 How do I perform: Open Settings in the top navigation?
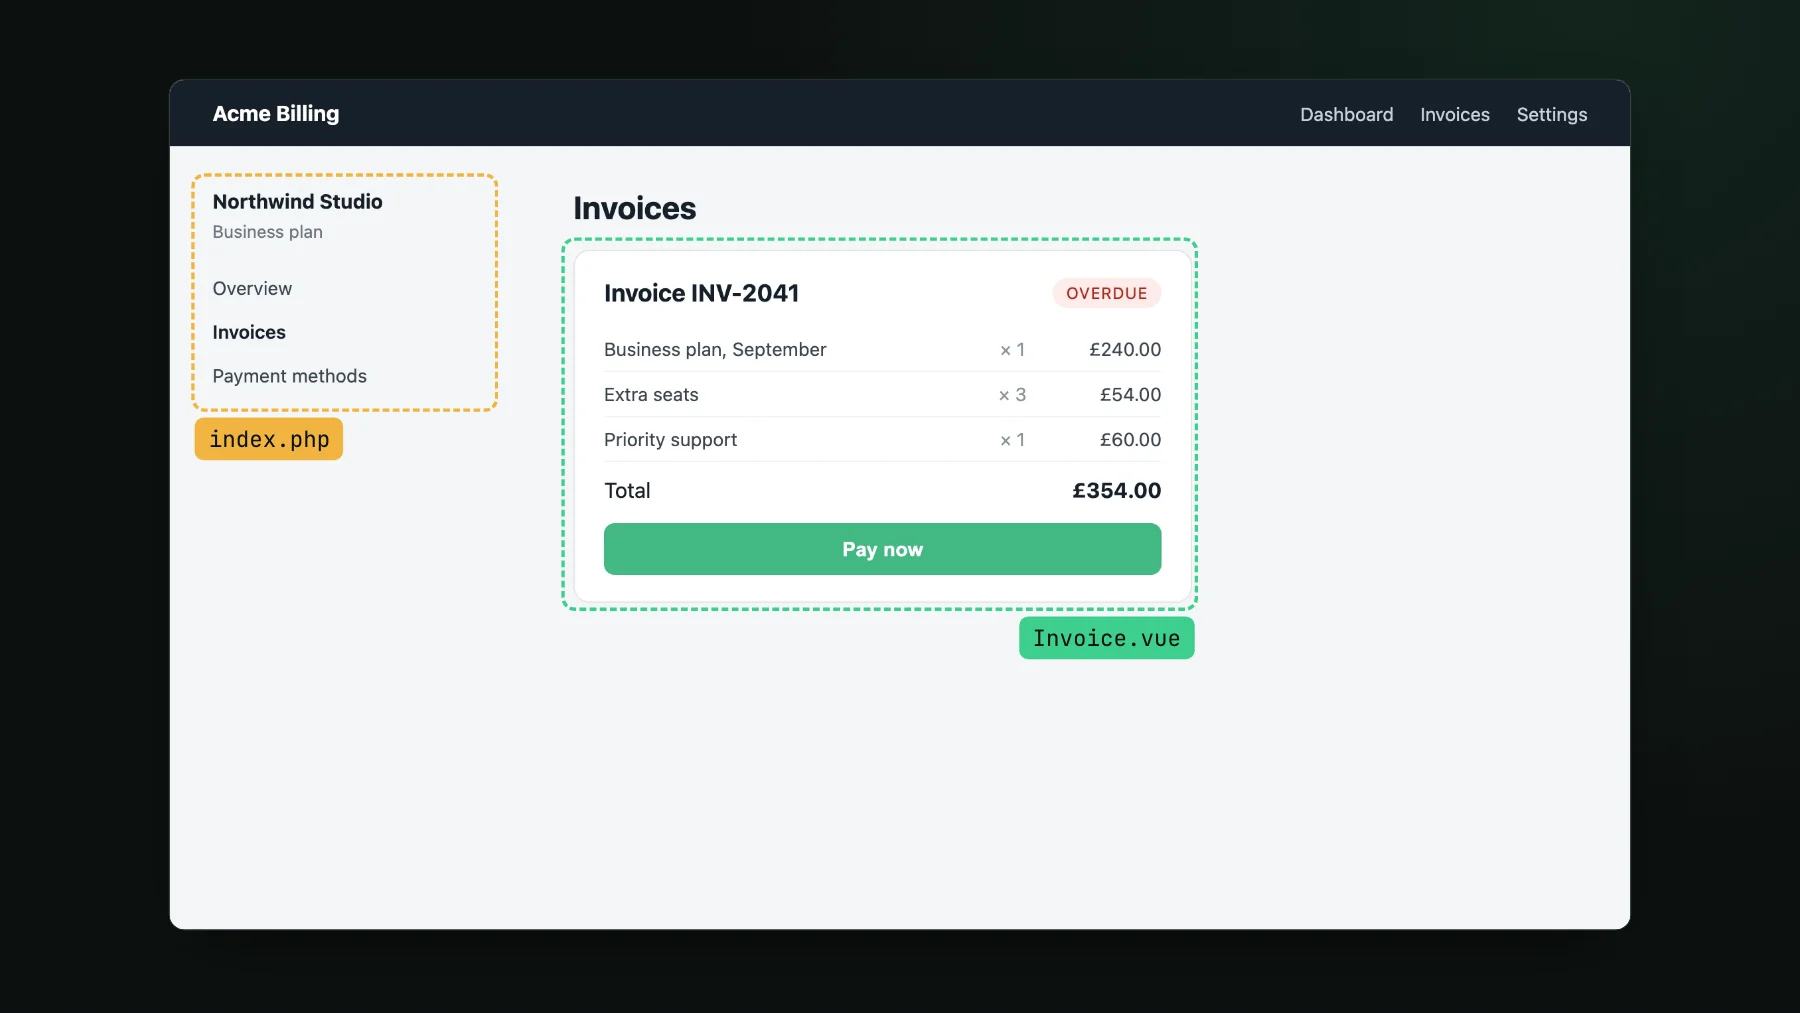click(x=1551, y=115)
